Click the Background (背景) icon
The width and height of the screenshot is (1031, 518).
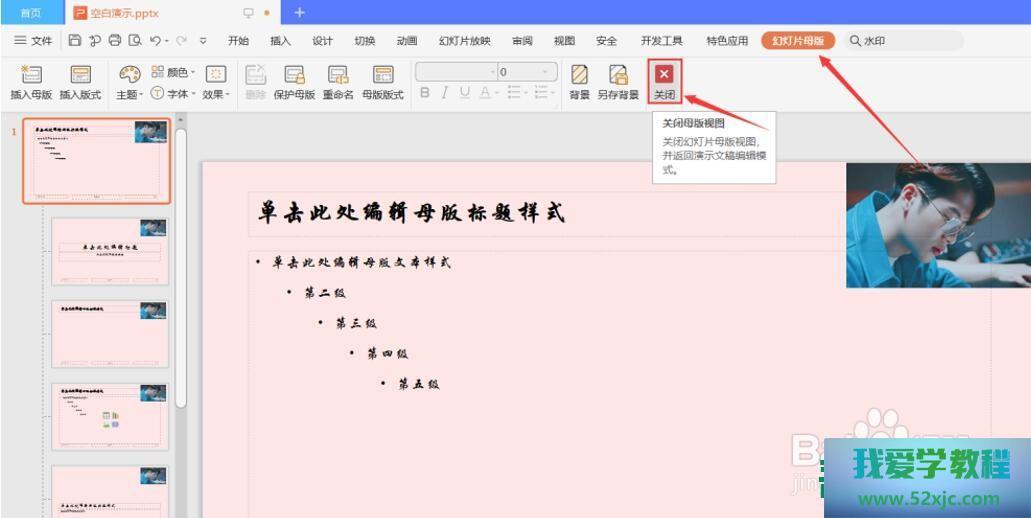[579, 75]
